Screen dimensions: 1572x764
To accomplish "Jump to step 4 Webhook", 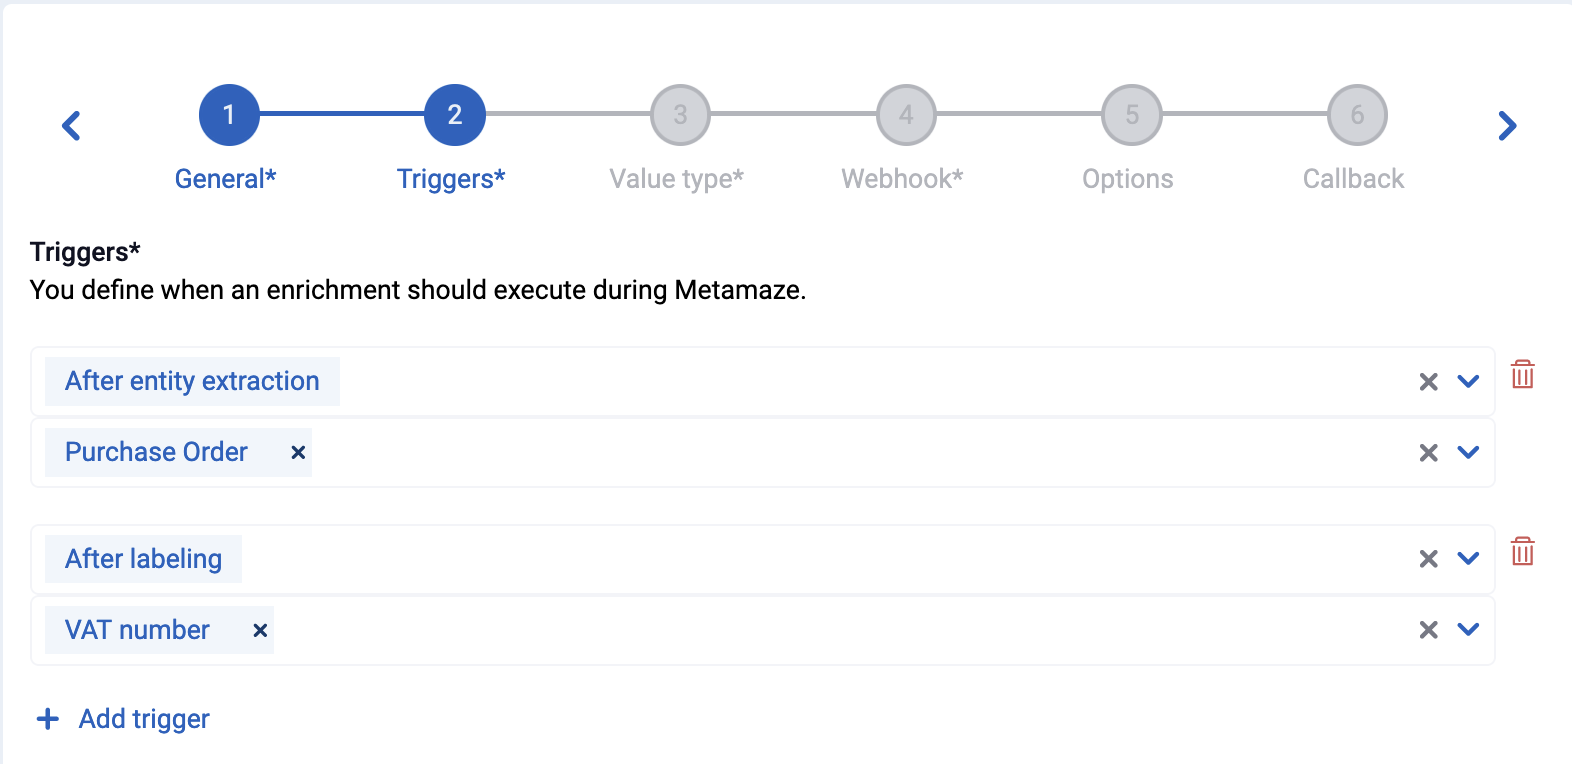I will pyautogui.click(x=906, y=115).
